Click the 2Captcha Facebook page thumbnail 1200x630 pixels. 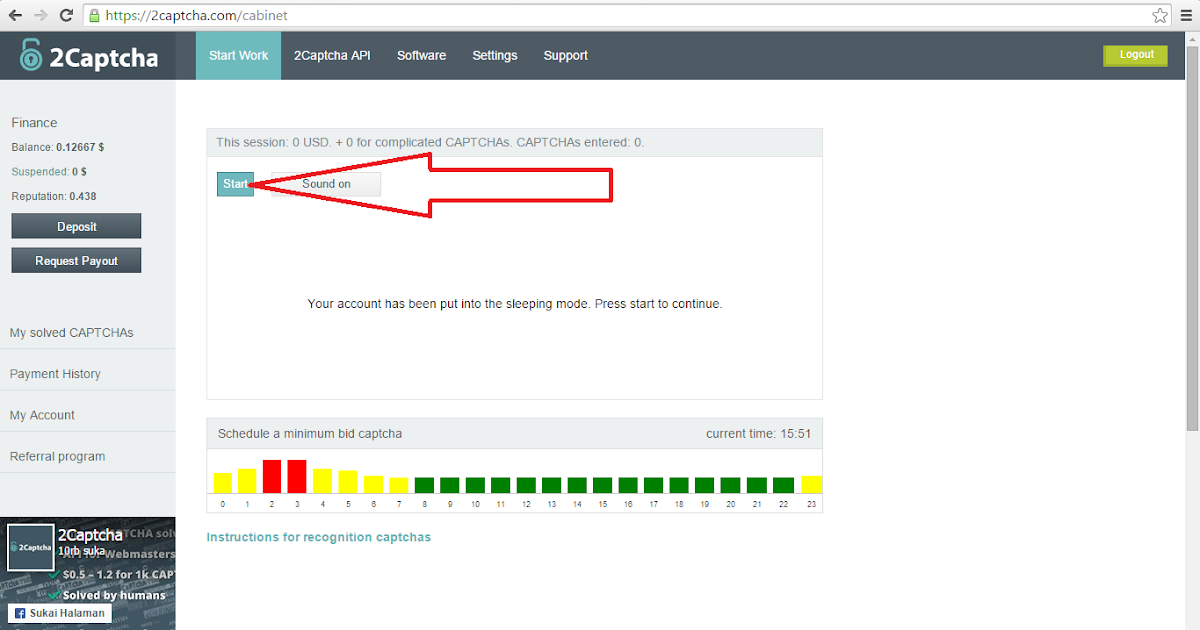31,547
